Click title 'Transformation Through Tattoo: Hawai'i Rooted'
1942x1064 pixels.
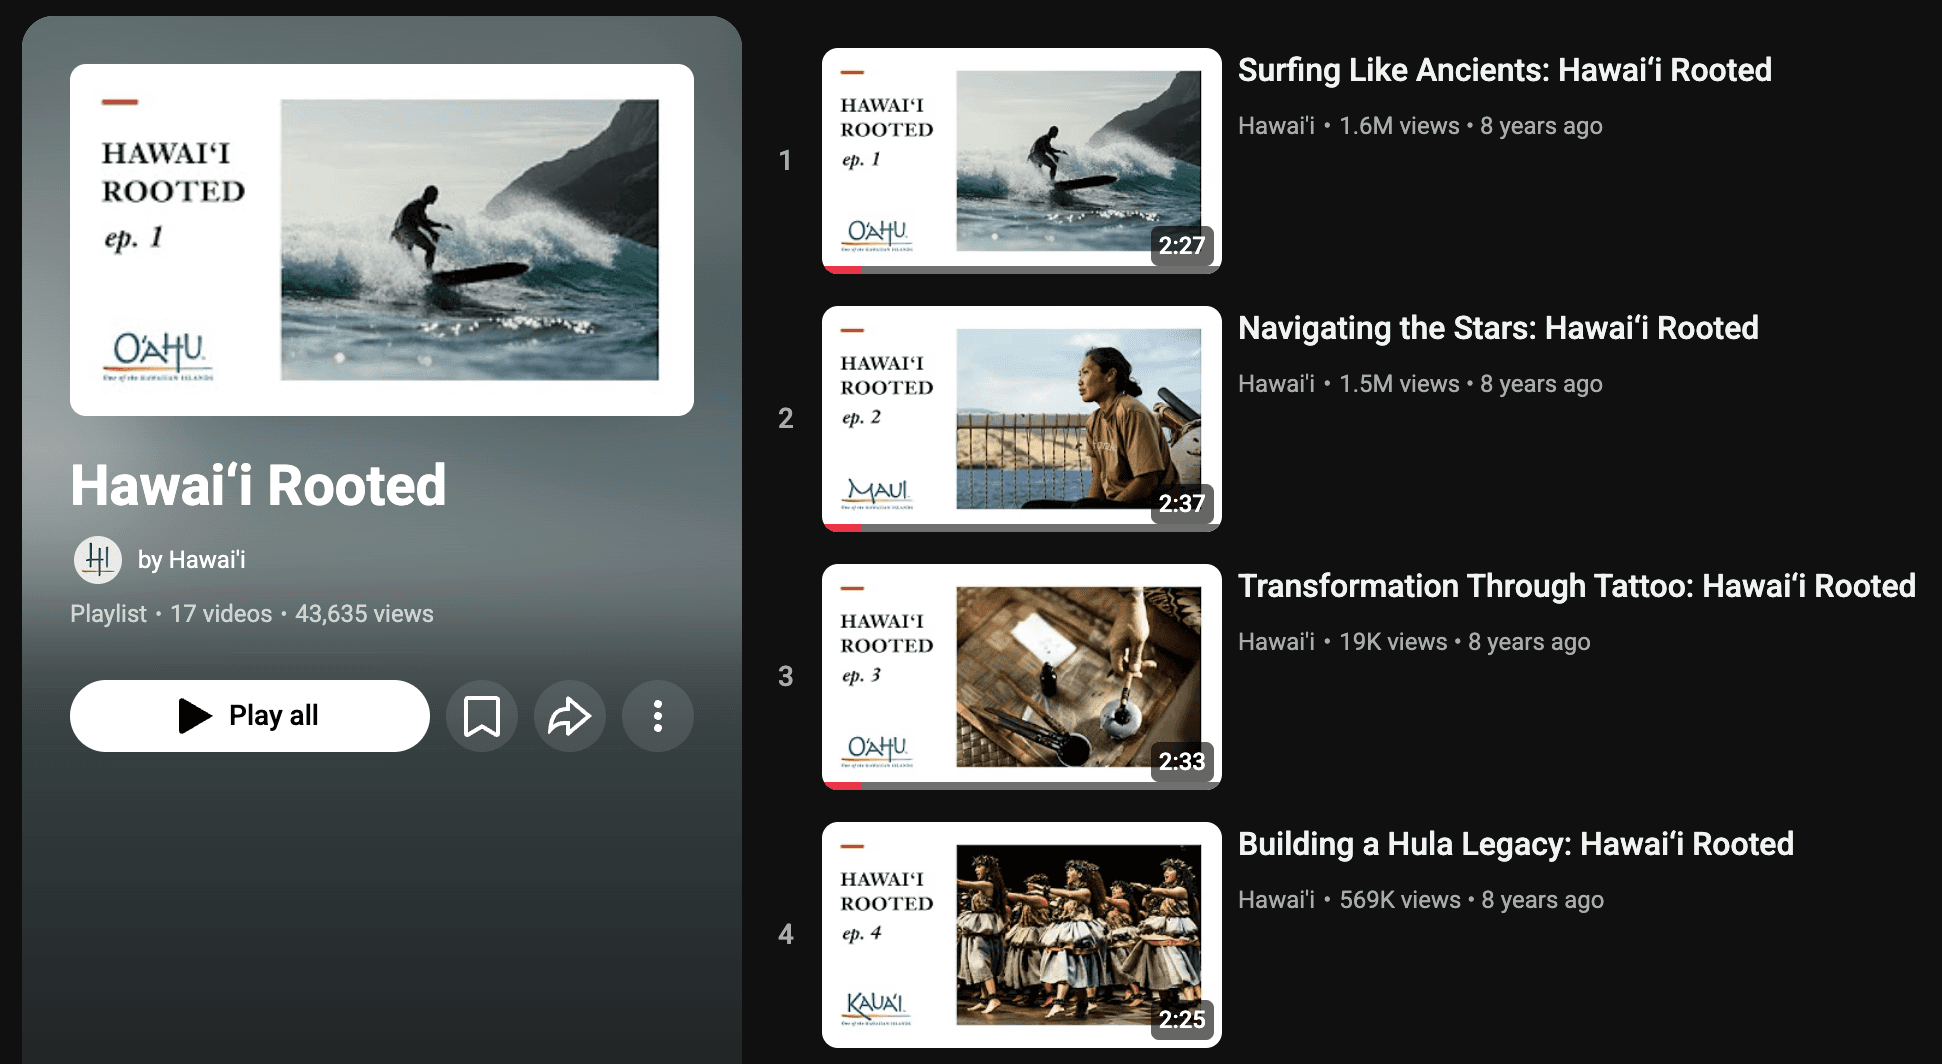coord(1576,586)
